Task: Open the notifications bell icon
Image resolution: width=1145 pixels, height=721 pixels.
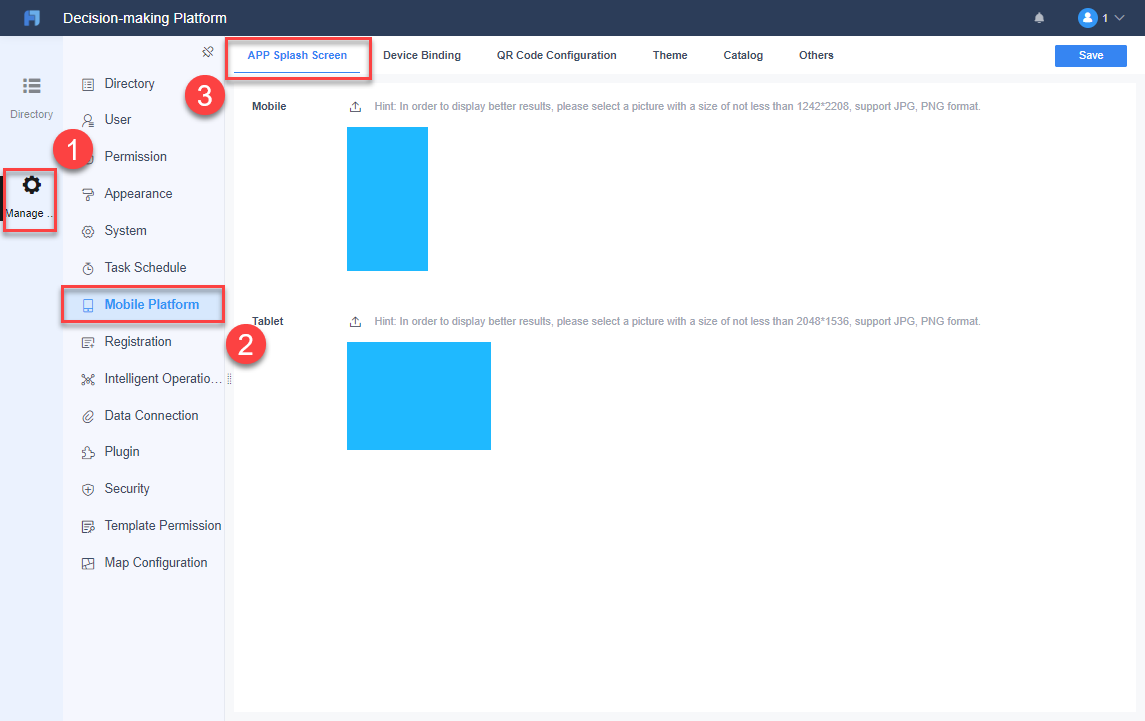Action: tap(1039, 17)
